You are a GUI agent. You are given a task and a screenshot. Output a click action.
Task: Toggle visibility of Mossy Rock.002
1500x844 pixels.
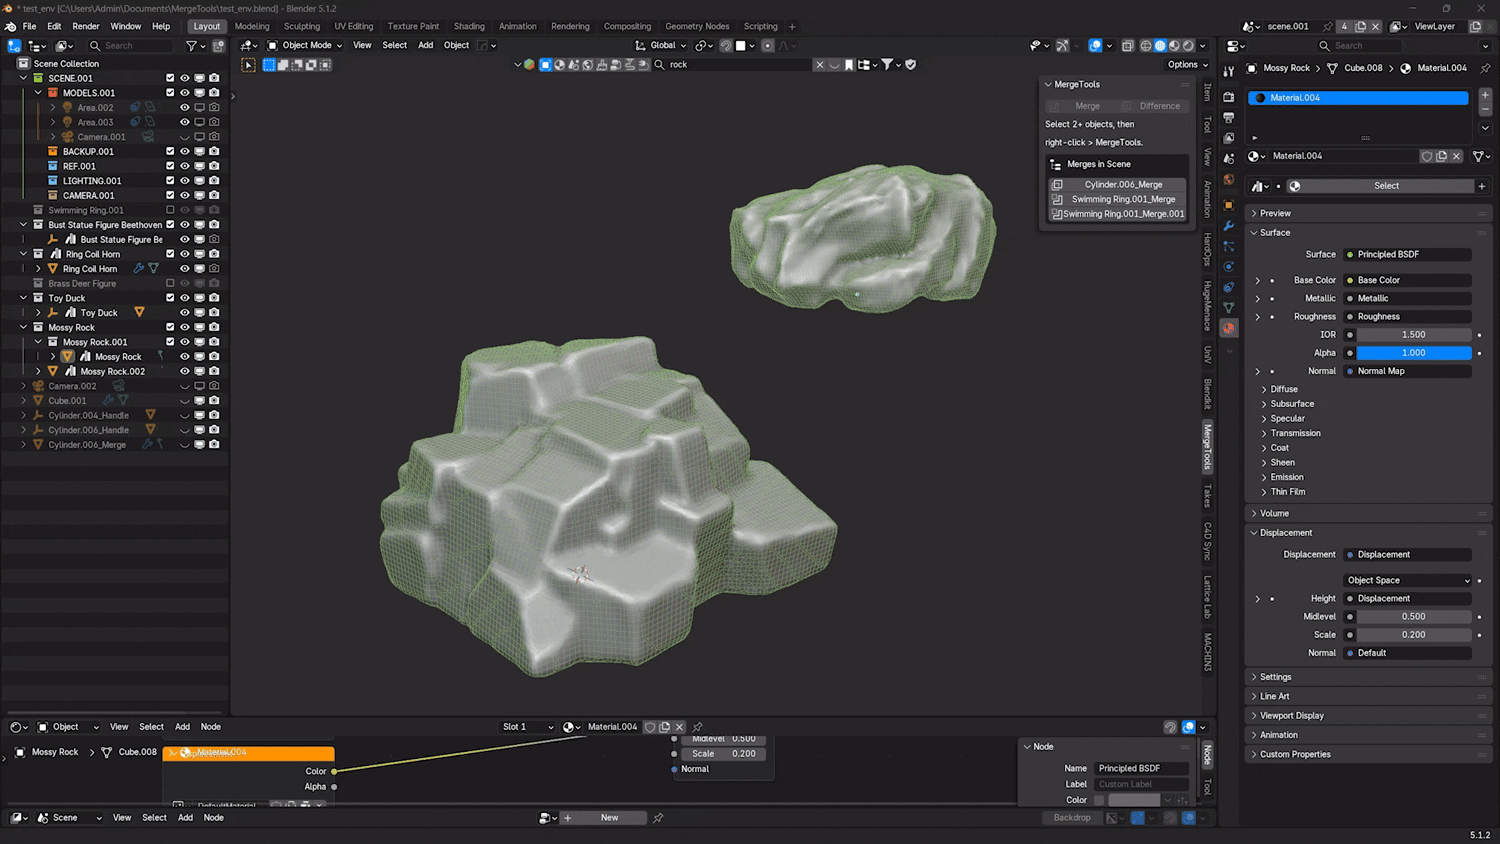(184, 371)
